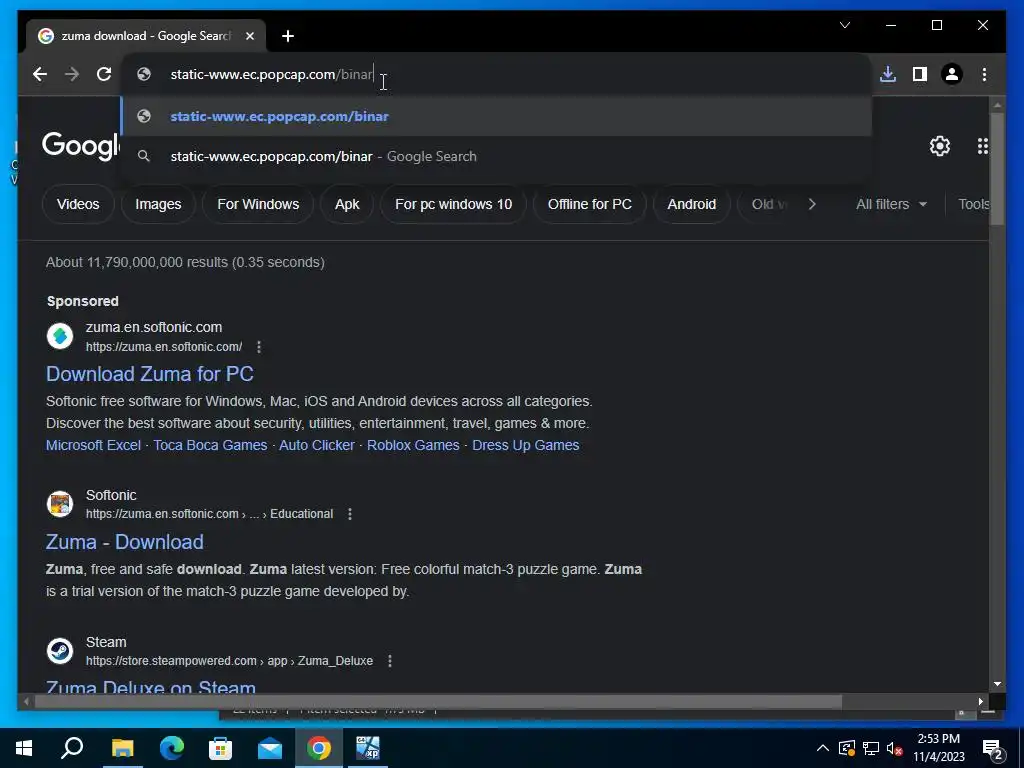Viewport: 1024px width, 768px height.
Task: Open the Tools option
Action: coord(973,204)
